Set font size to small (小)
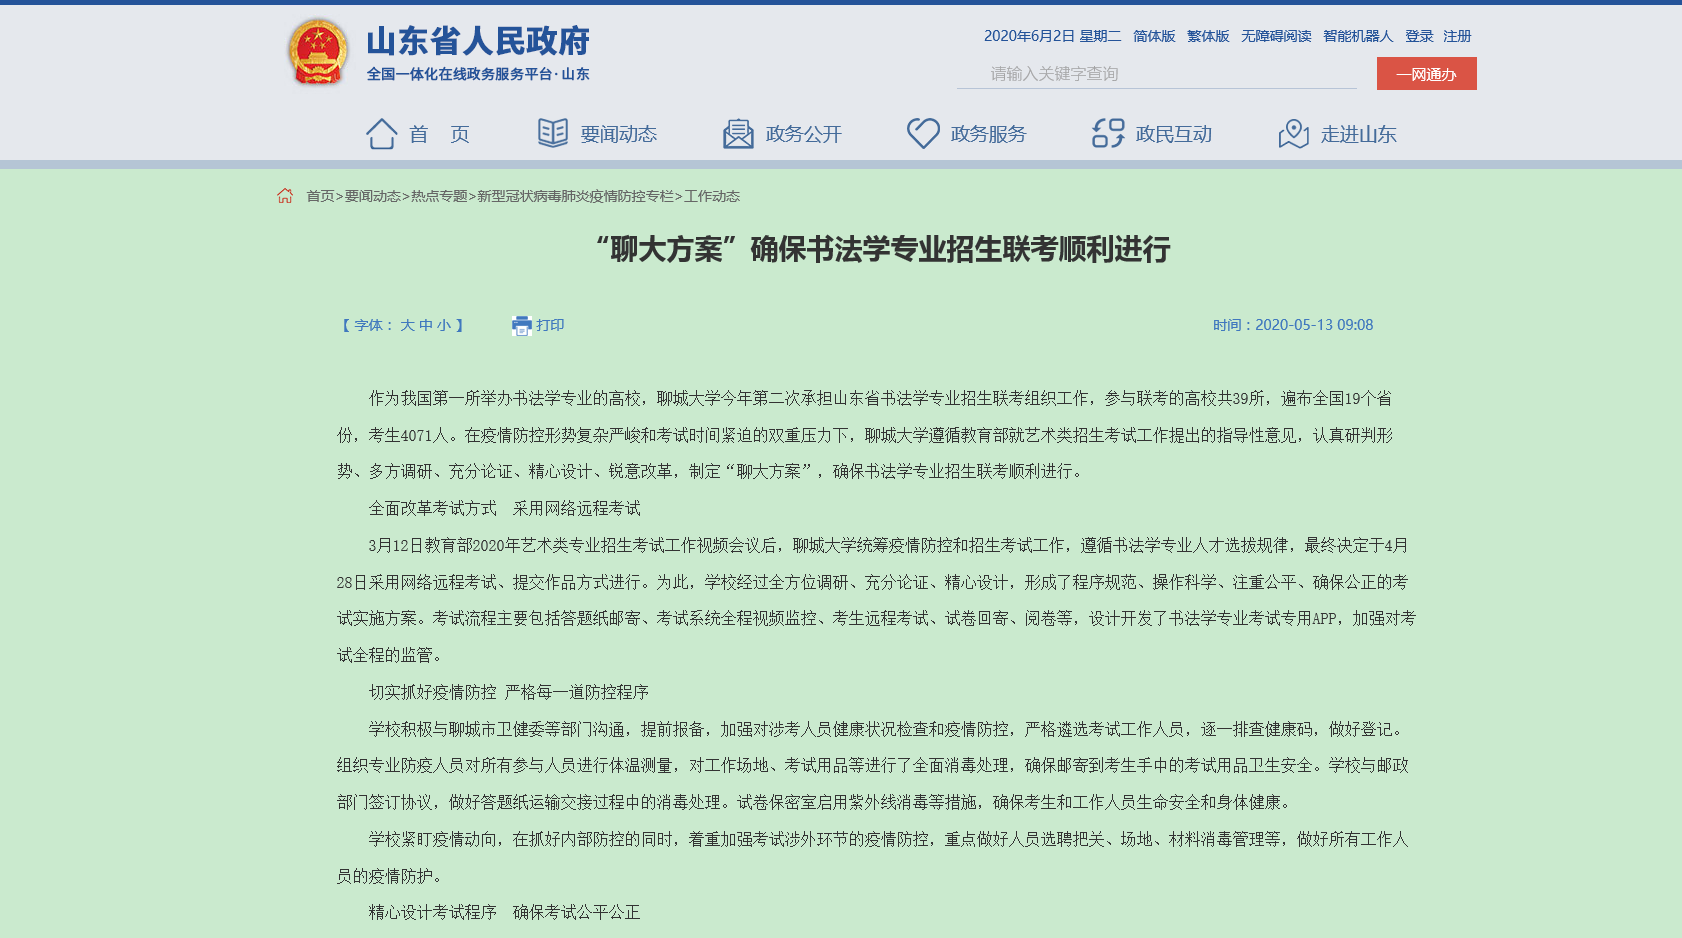 (x=444, y=325)
